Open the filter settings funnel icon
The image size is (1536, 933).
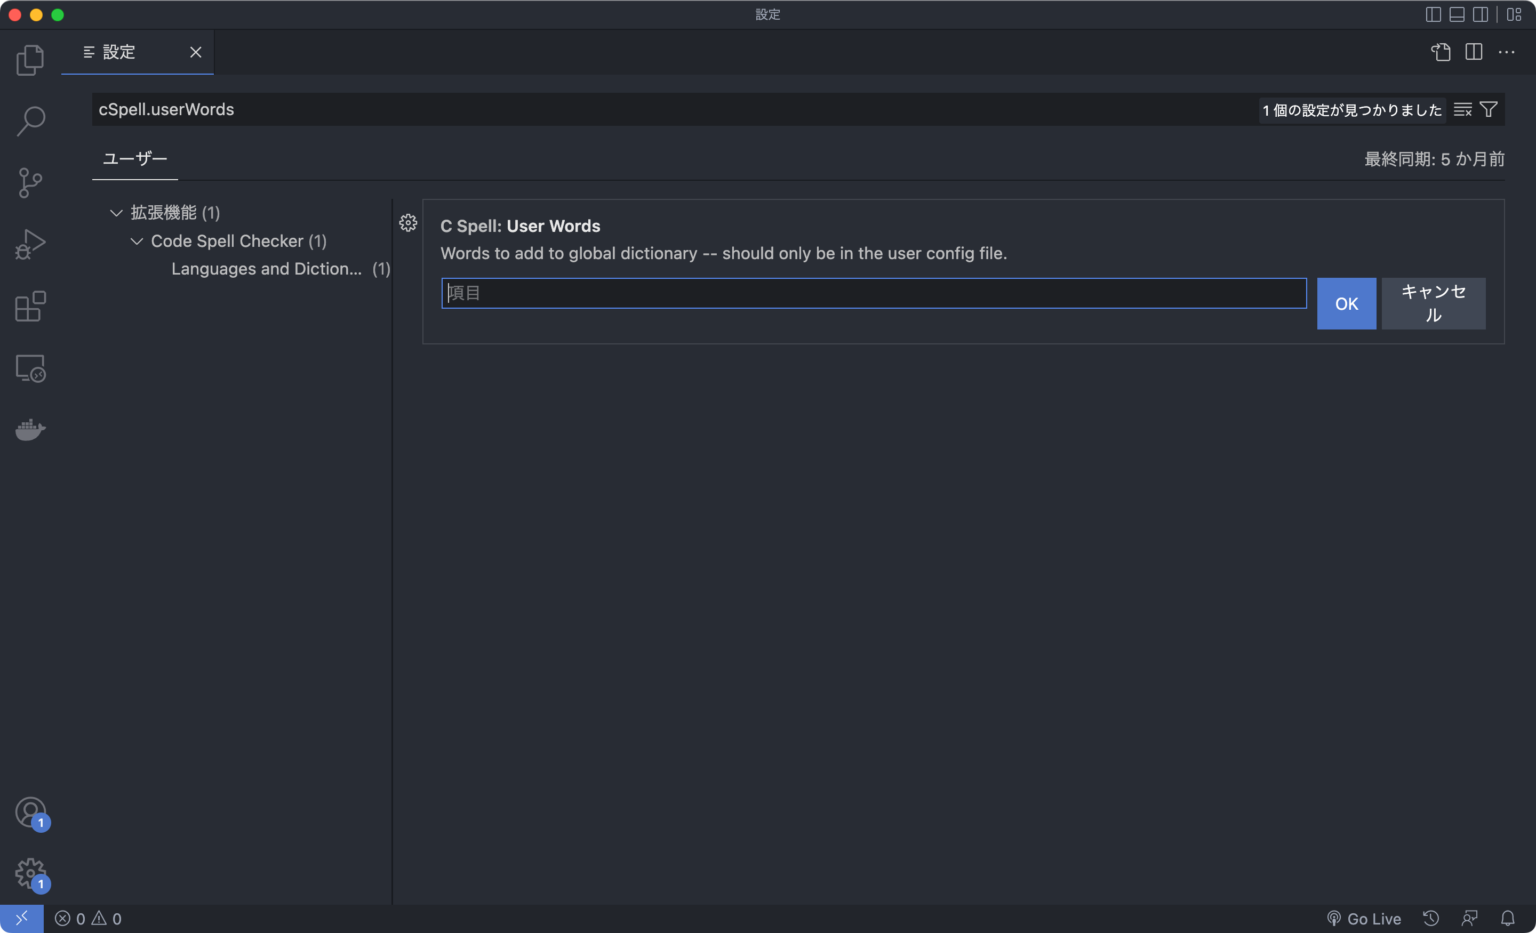click(x=1489, y=109)
